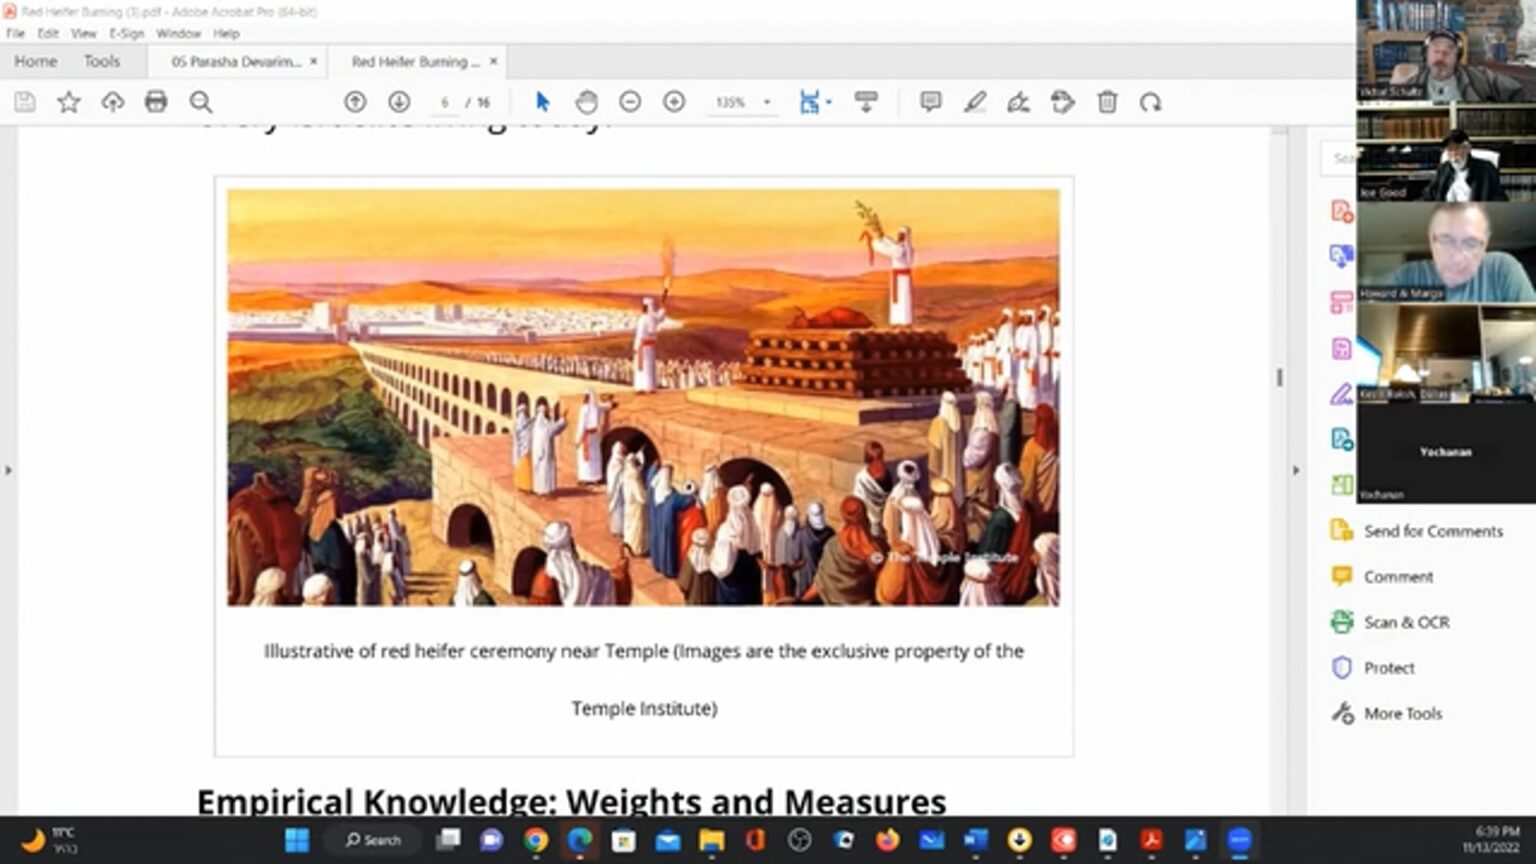Screen dimensions: 1536x864
Task: Open the E-Sign menu
Action: [126, 33]
